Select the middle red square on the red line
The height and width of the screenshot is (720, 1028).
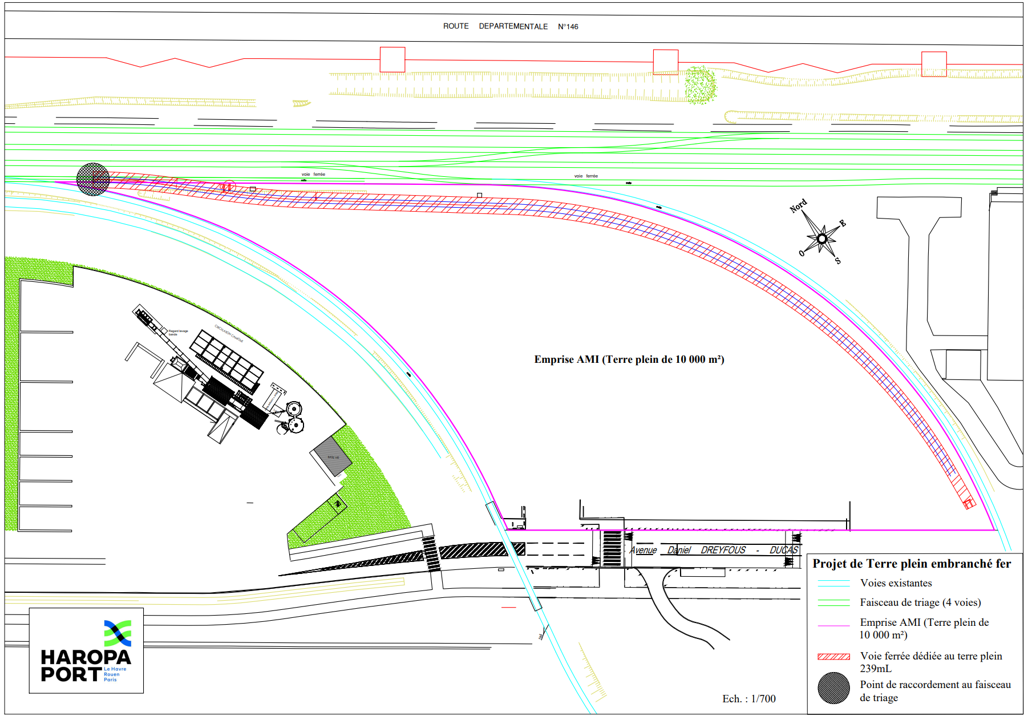665,62
